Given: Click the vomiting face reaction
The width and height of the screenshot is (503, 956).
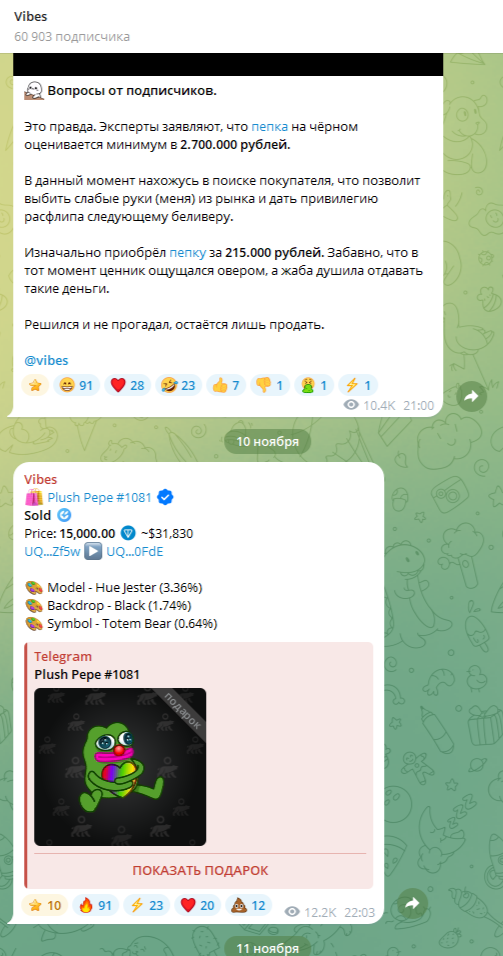Looking at the screenshot, I should tap(314, 385).
